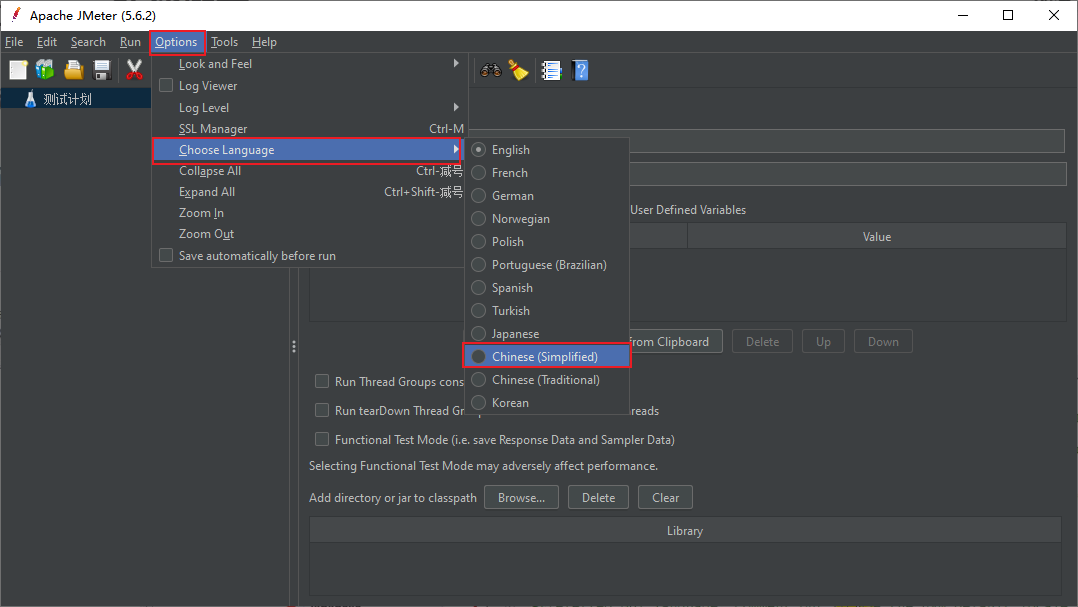Click the Add directory or jar to classpath label
Viewport: 1078px width, 607px height.
click(x=393, y=498)
